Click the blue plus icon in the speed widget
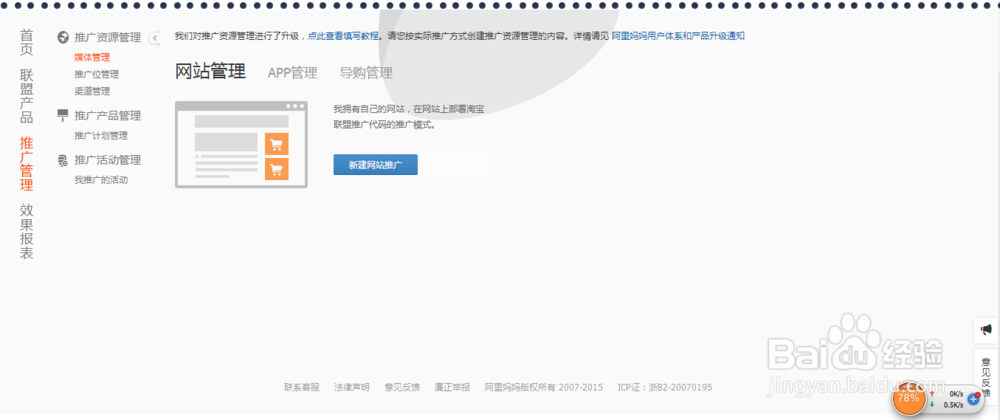Image resolution: width=1000 pixels, height=420 pixels. point(973,399)
